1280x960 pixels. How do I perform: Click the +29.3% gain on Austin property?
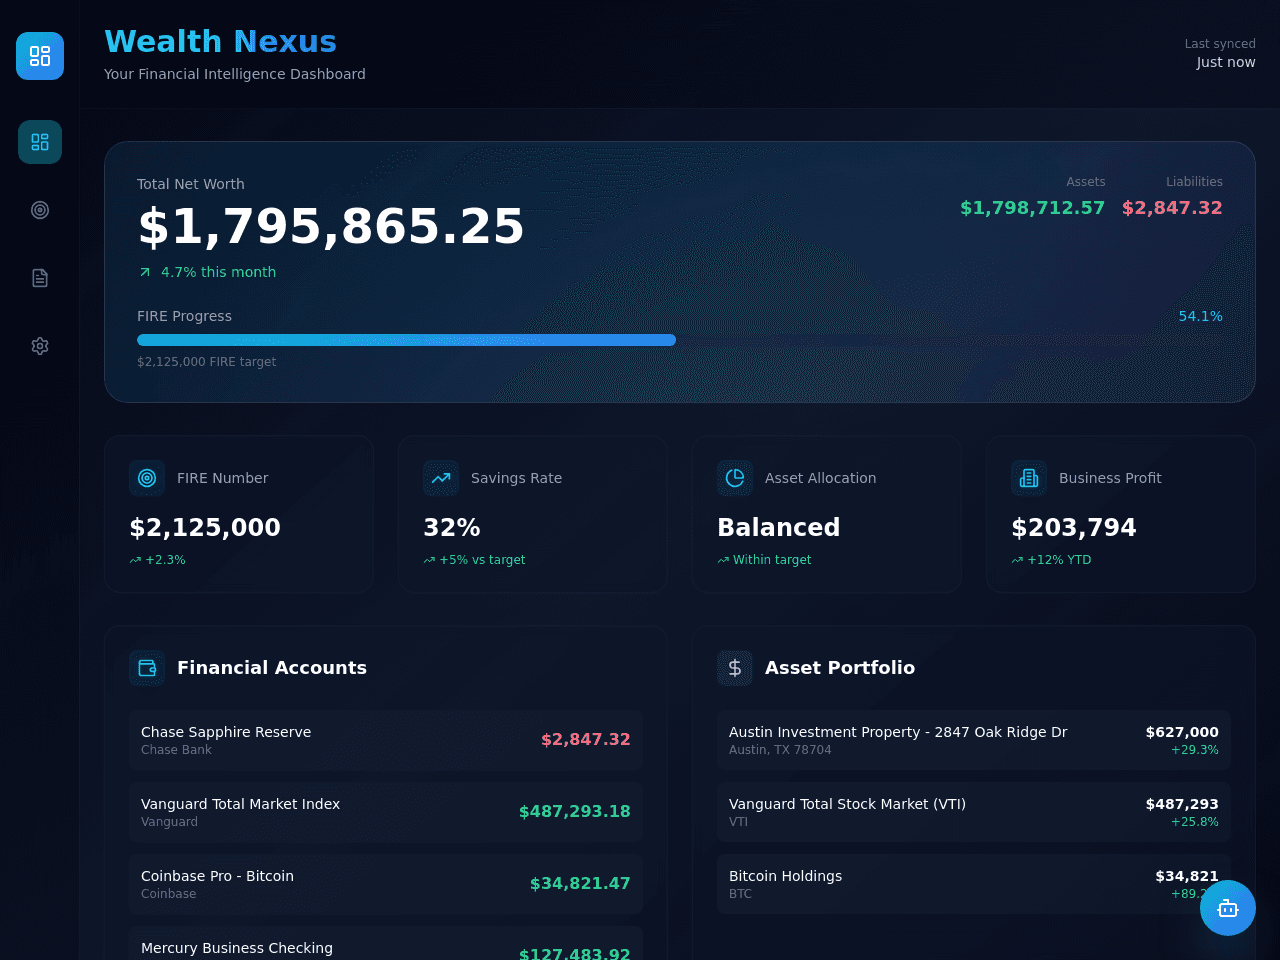(x=1195, y=750)
